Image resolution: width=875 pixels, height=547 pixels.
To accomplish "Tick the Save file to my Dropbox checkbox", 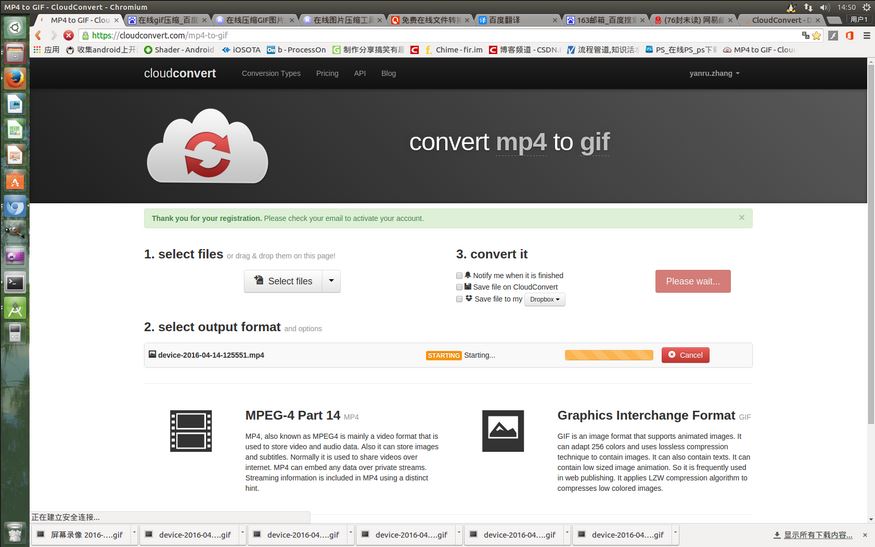I will point(459,299).
